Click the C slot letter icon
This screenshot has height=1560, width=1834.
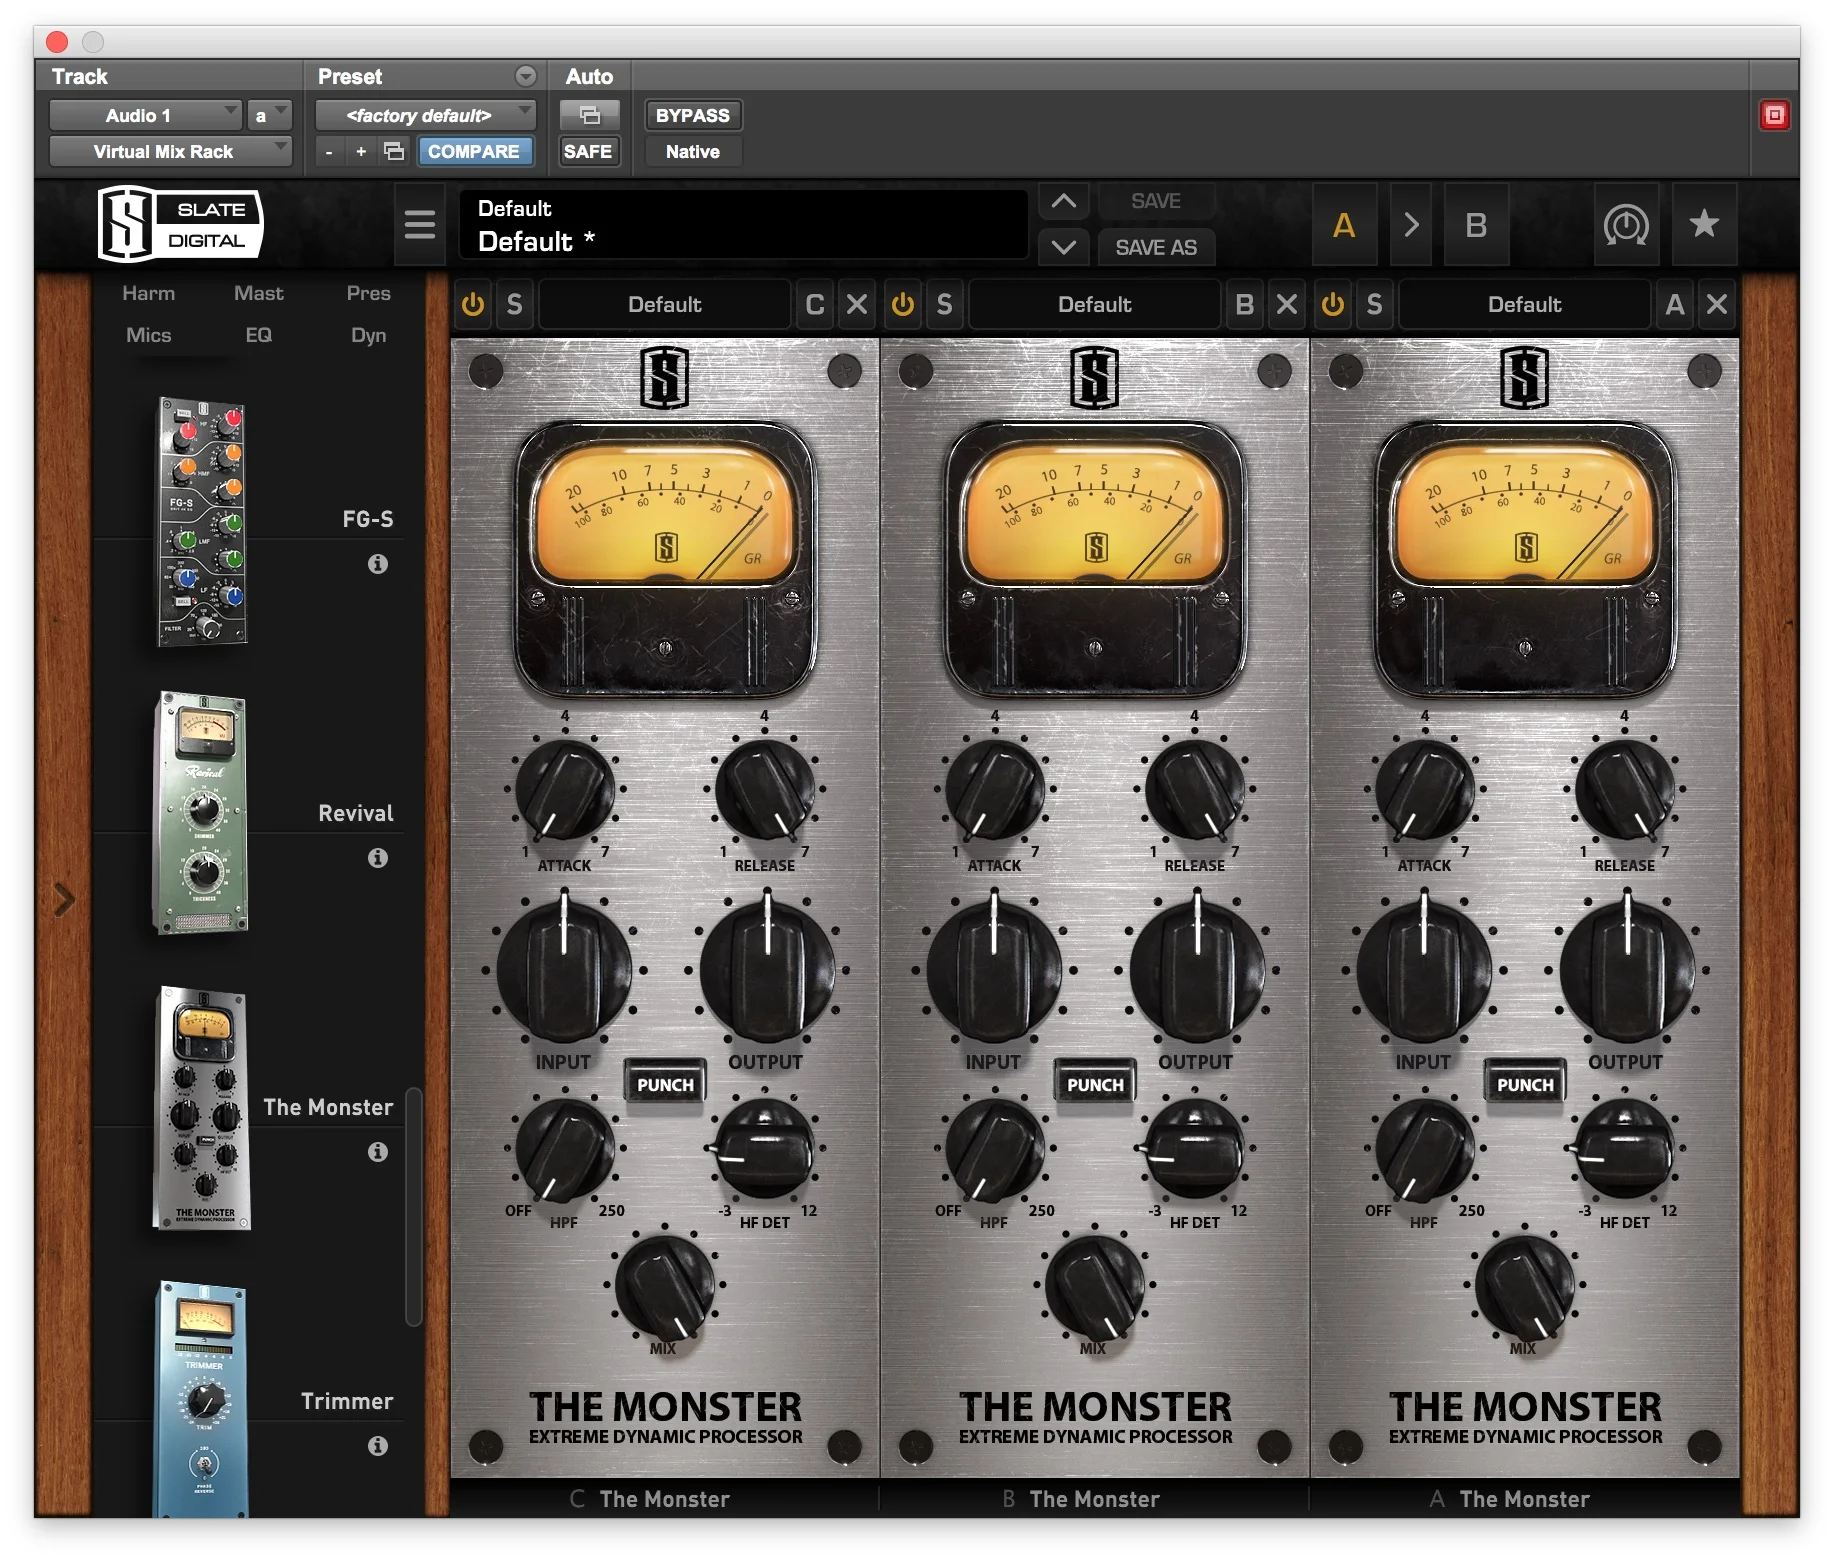[x=815, y=304]
